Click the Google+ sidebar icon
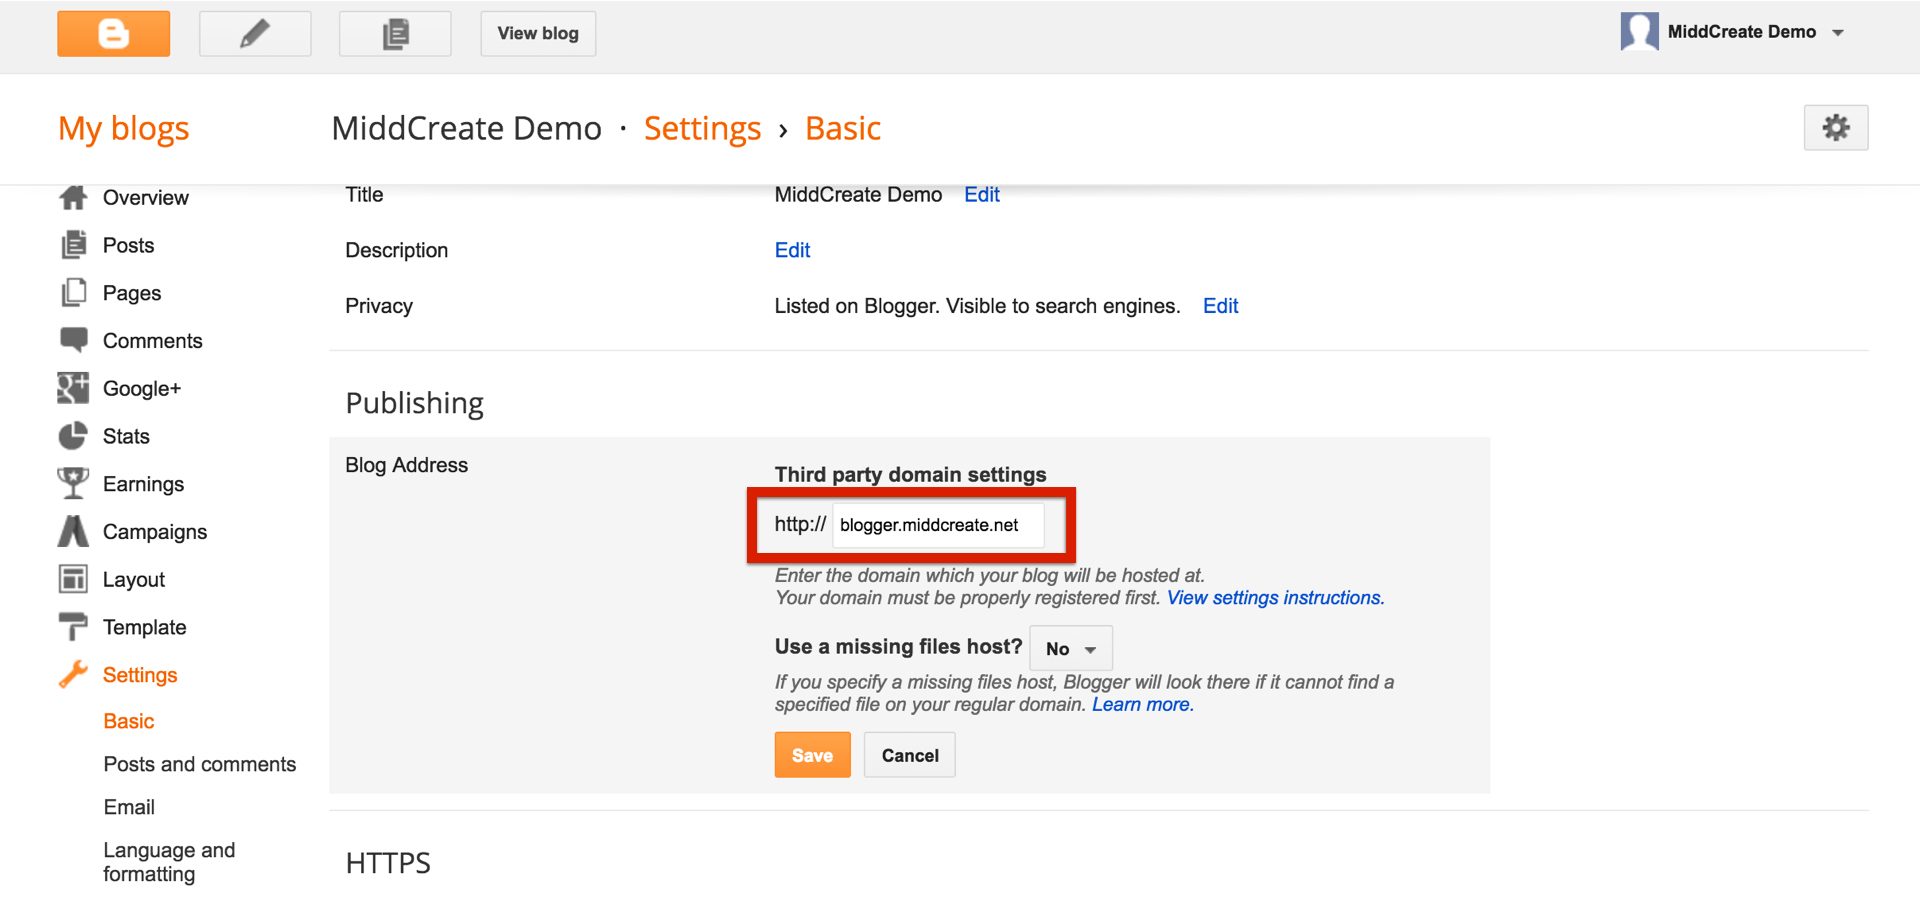The height and width of the screenshot is (902, 1920). [x=73, y=388]
